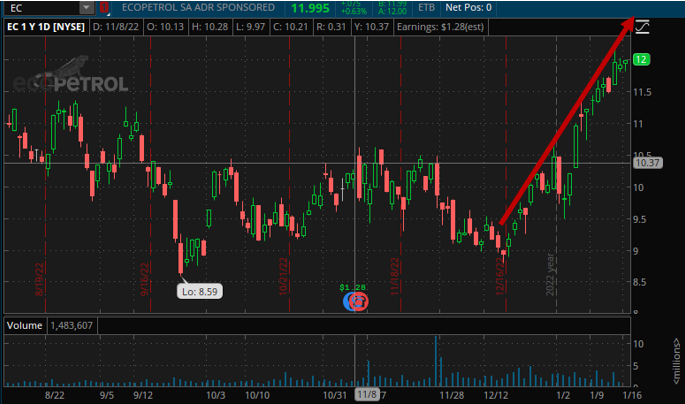The width and height of the screenshot is (685, 404).
Task: Click the 'L: 9.97' low value
Action: pyautogui.click(x=250, y=27)
